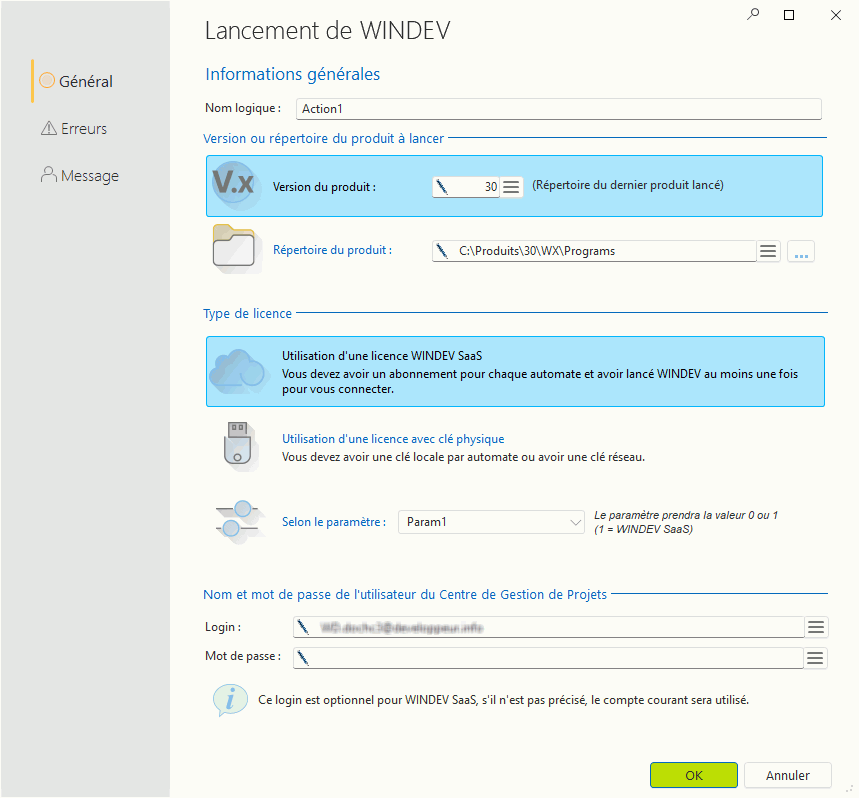This screenshot has width=860, height=798.
Task: Browse for product directory with ellipsis button
Action: point(801,251)
